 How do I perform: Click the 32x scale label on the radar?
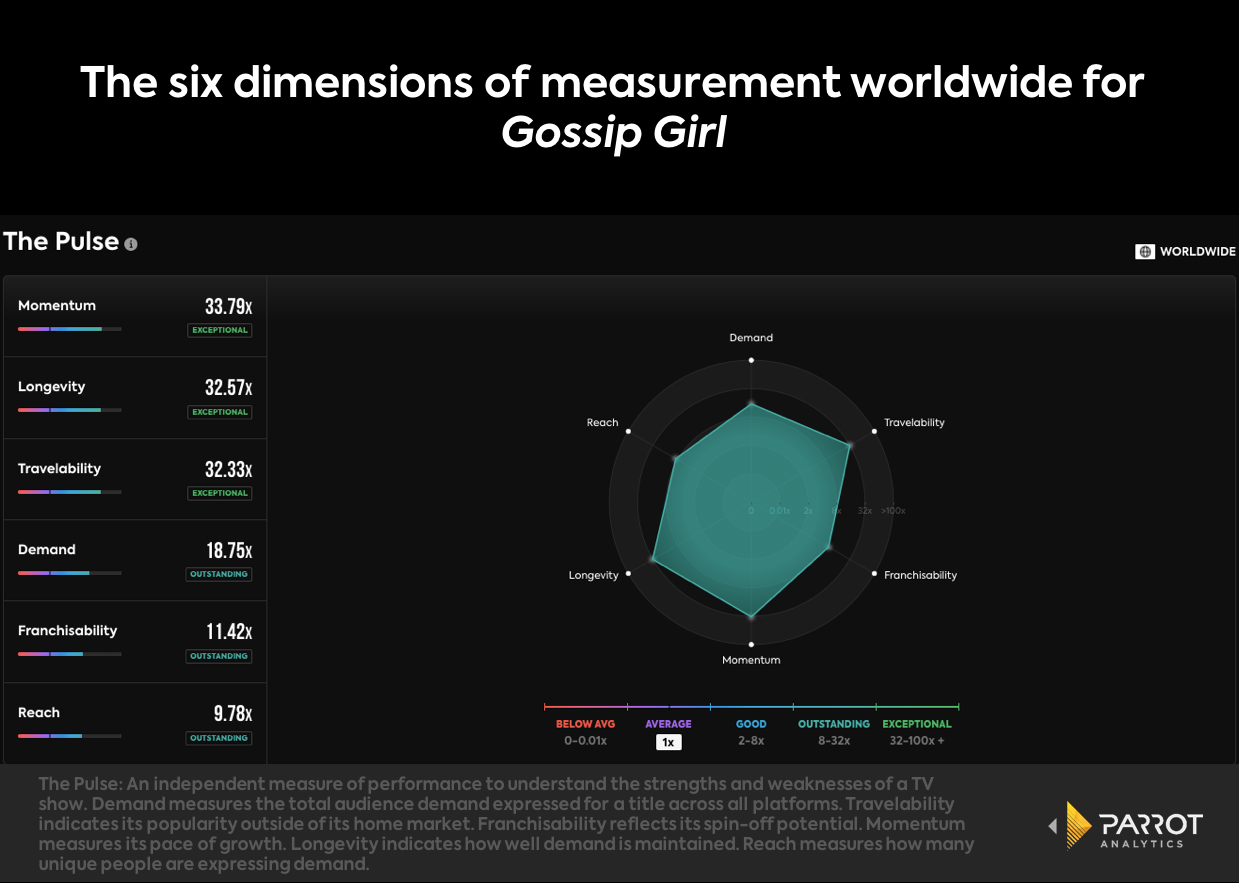(x=865, y=511)
